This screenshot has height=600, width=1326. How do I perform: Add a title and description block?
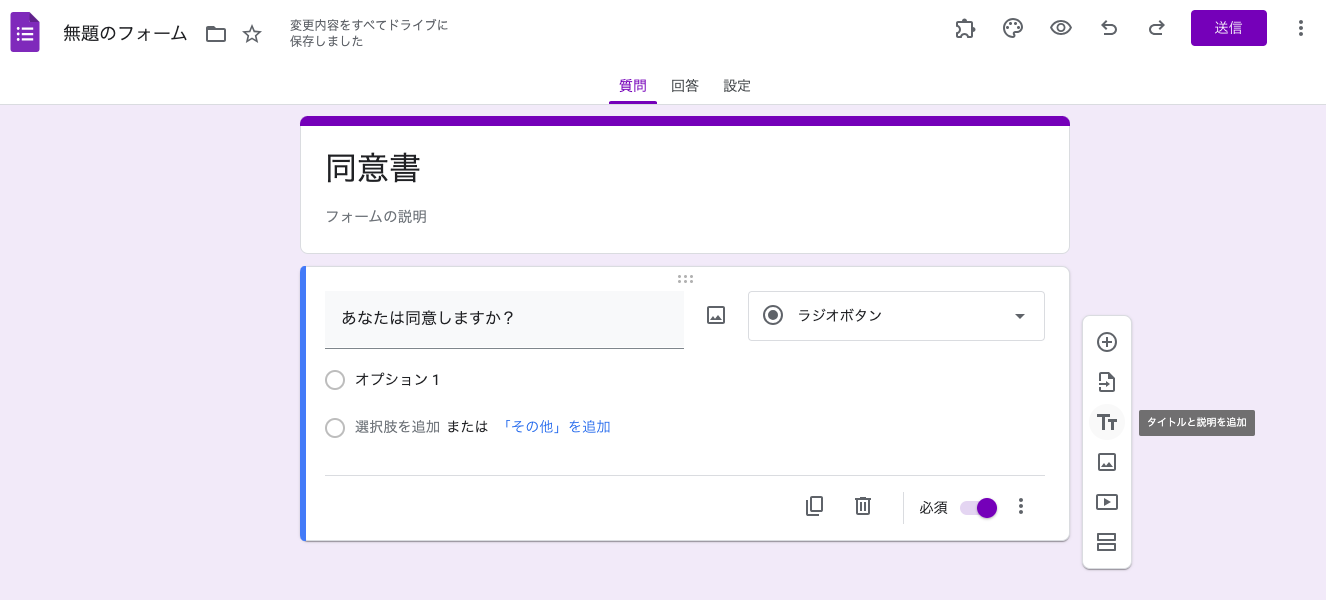1107,422
